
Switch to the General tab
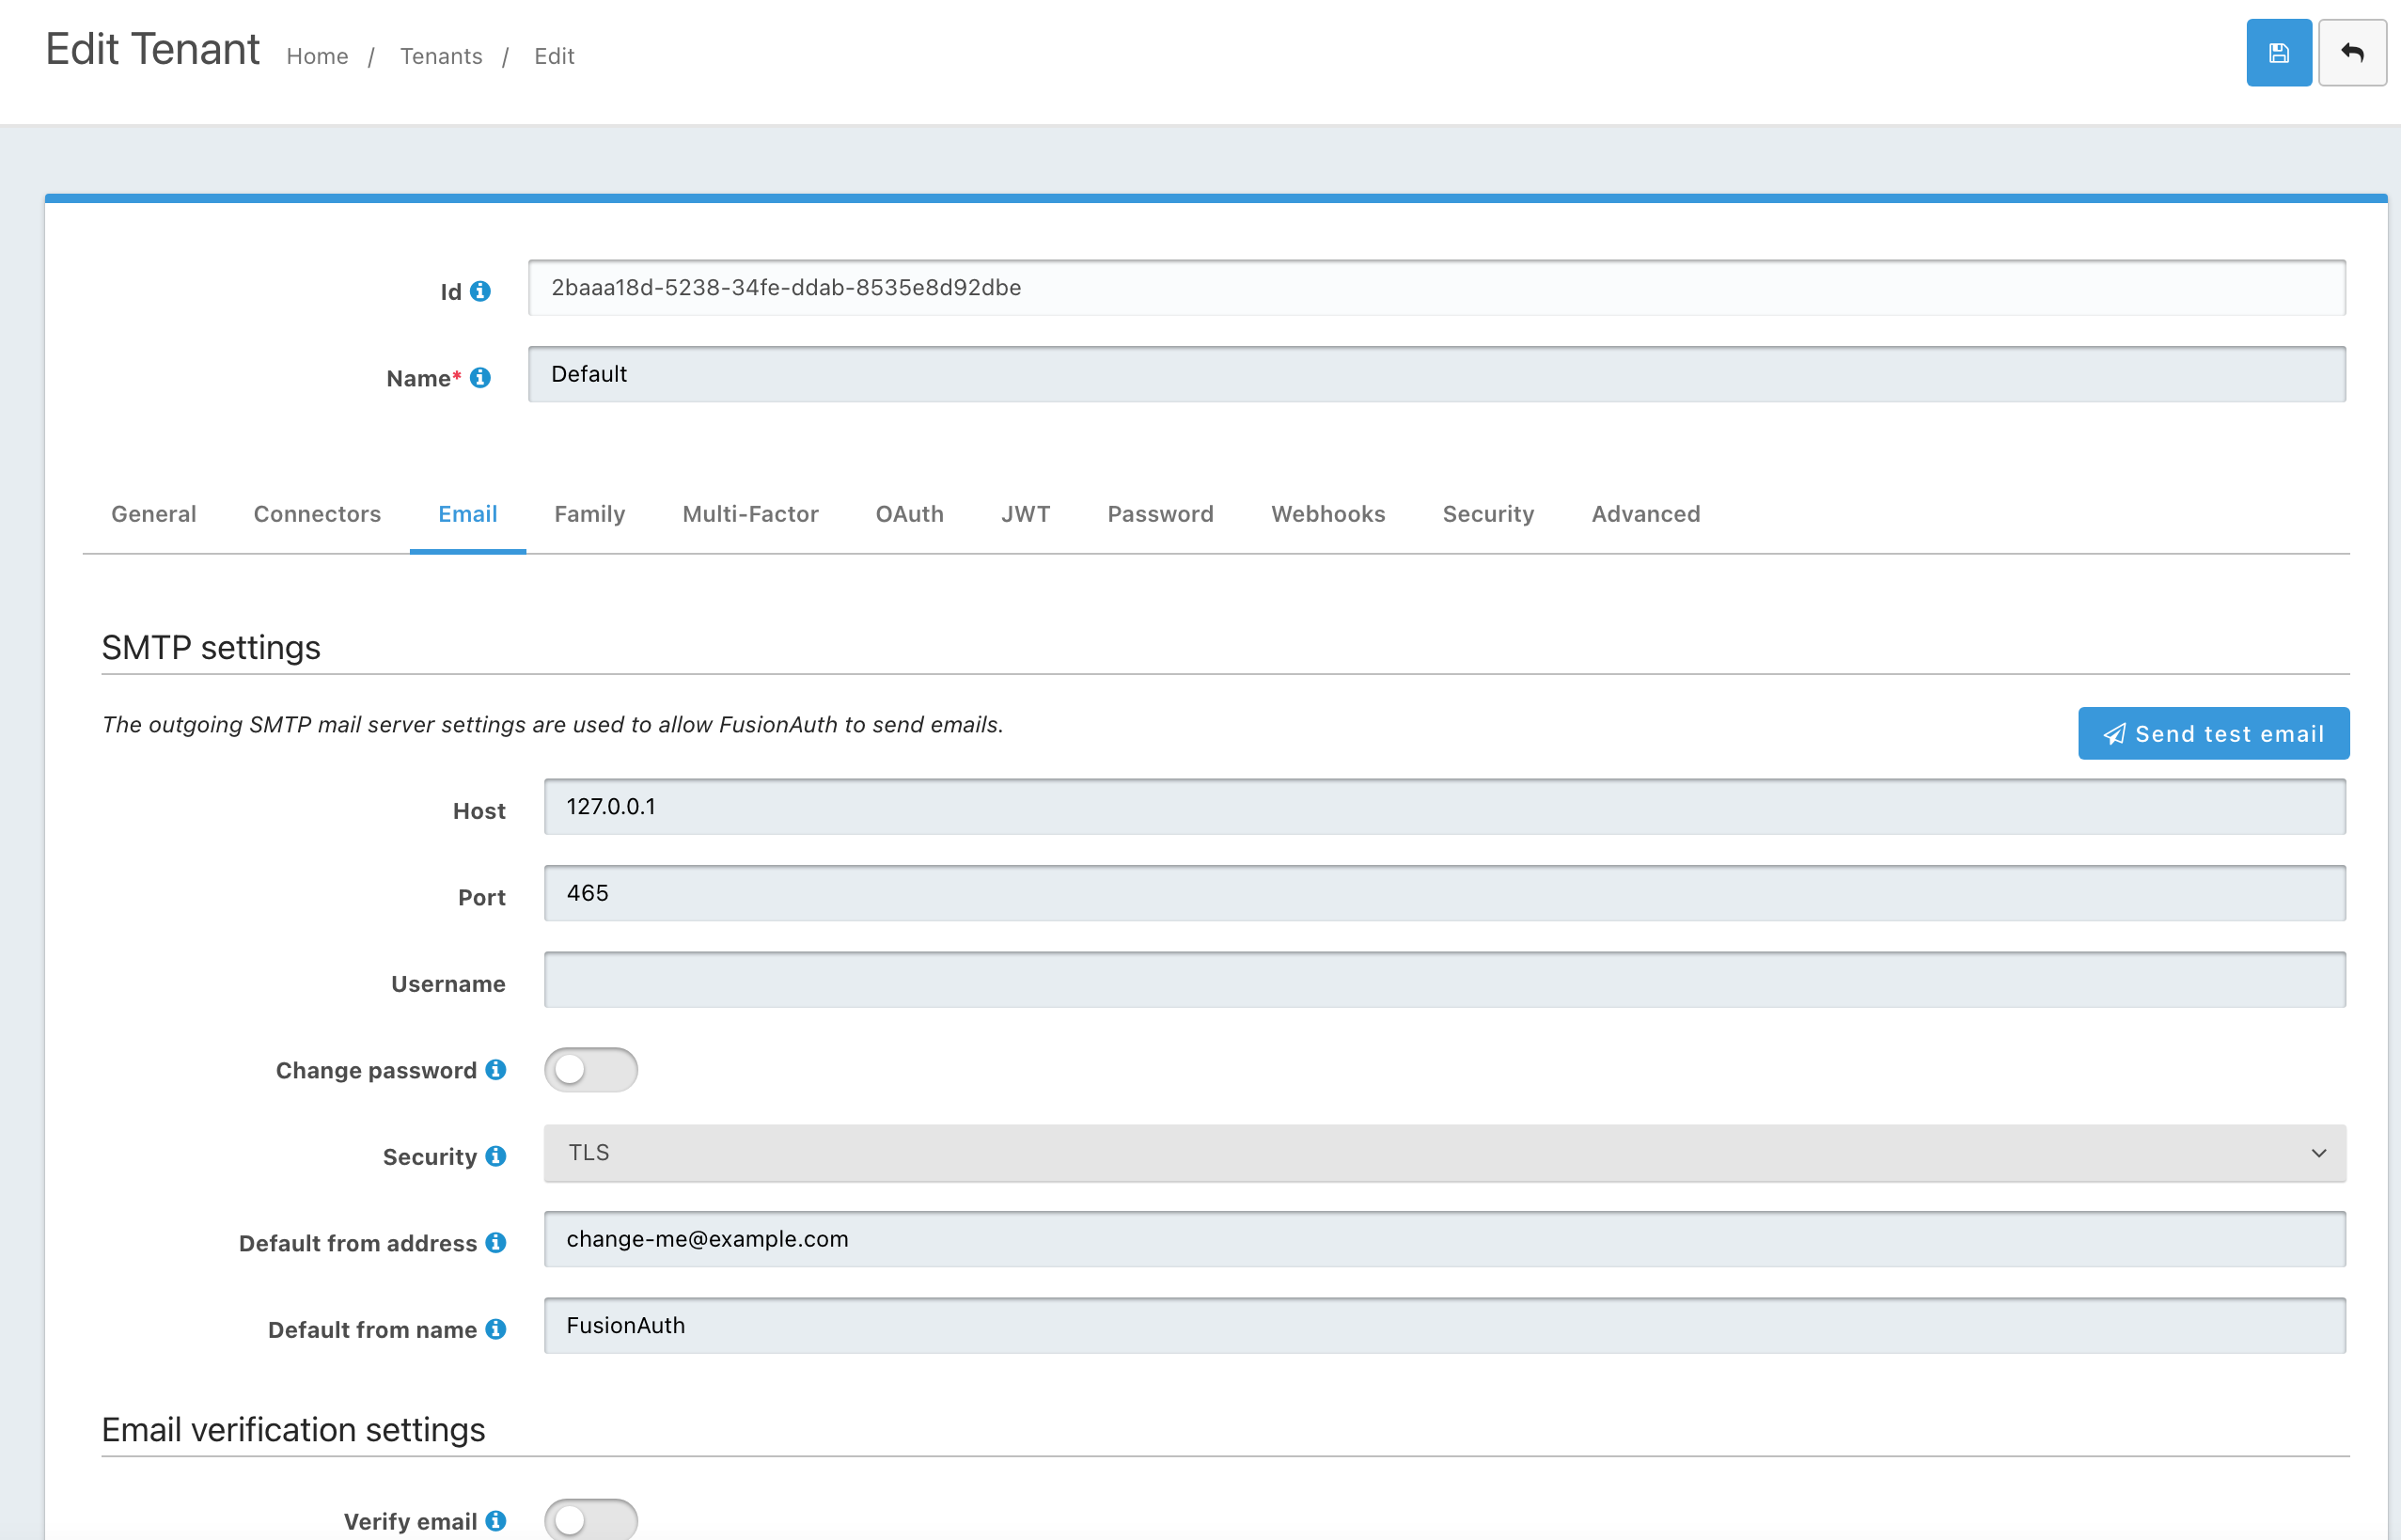pyautogui.click(x=154, y=514)
